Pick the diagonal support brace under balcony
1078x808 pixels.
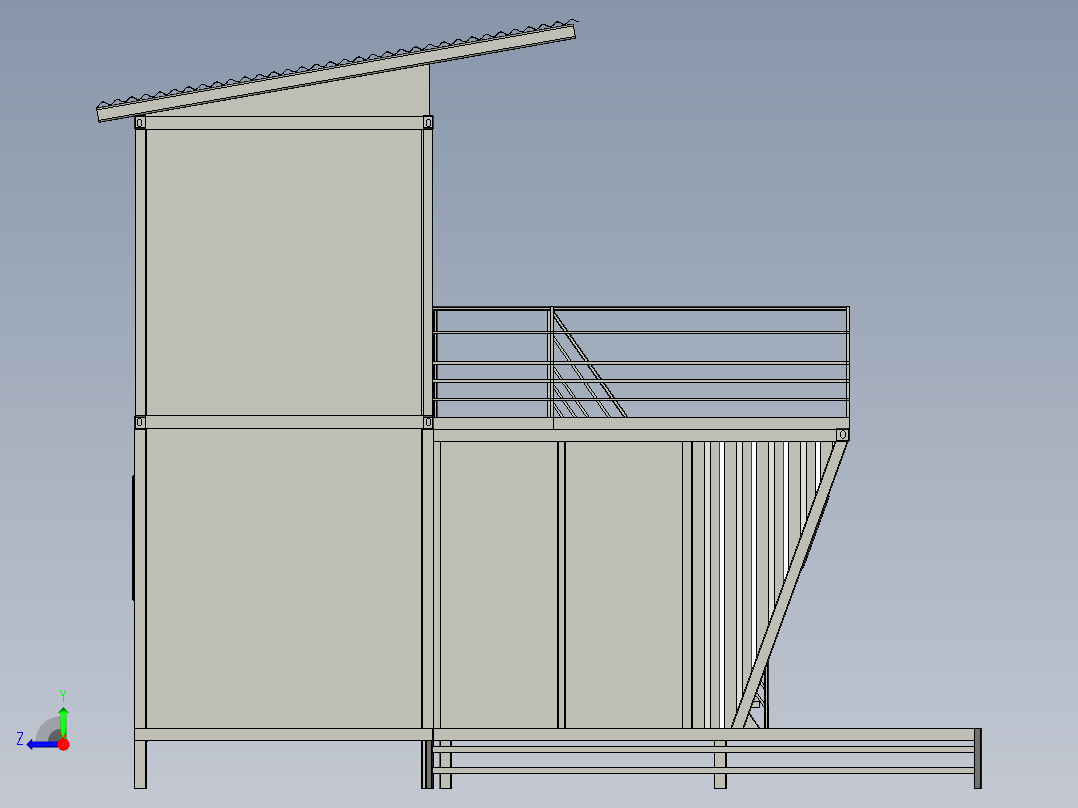tap(791, 584)
